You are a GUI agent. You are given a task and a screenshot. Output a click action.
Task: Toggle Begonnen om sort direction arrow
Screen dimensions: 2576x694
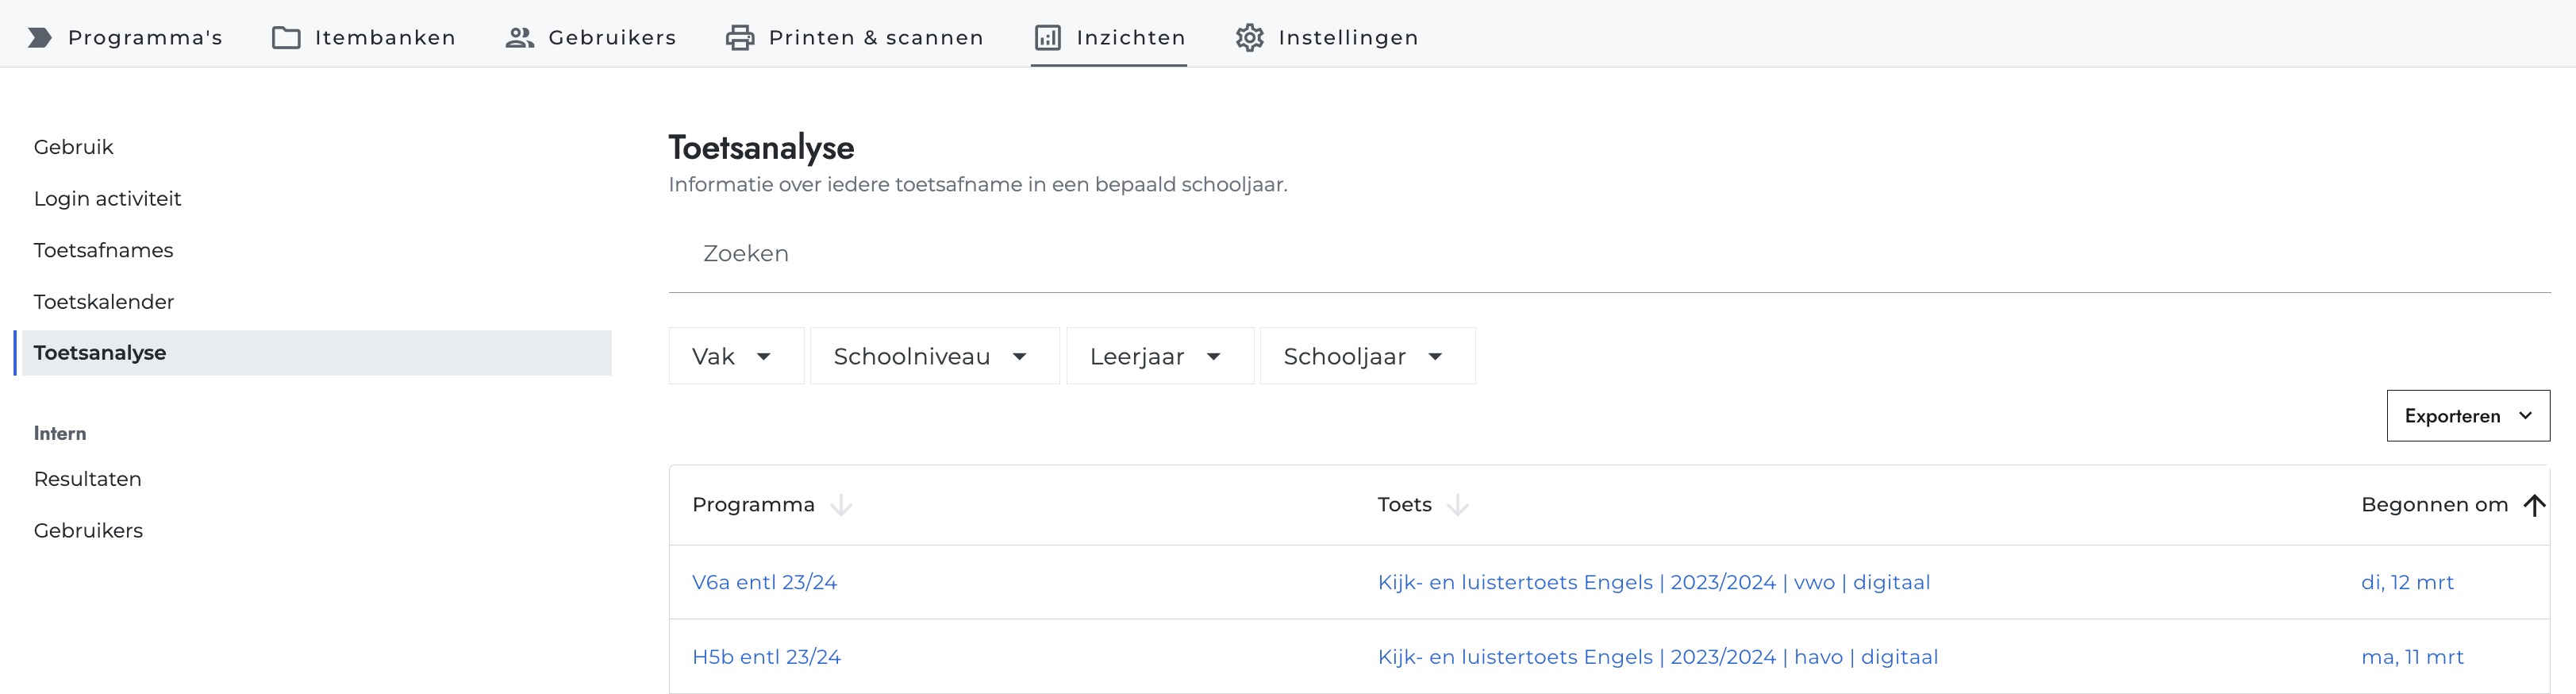tap(2534, 505)
